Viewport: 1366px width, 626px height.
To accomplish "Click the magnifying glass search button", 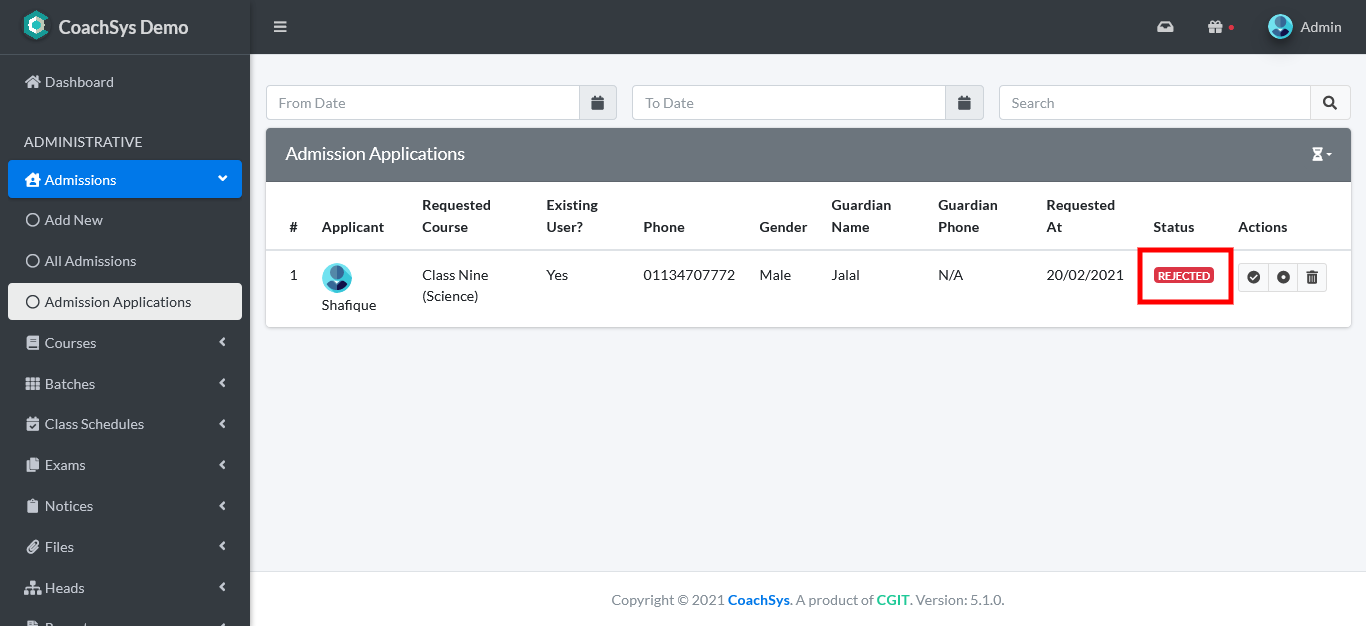I will click(x=1329, y=103).
